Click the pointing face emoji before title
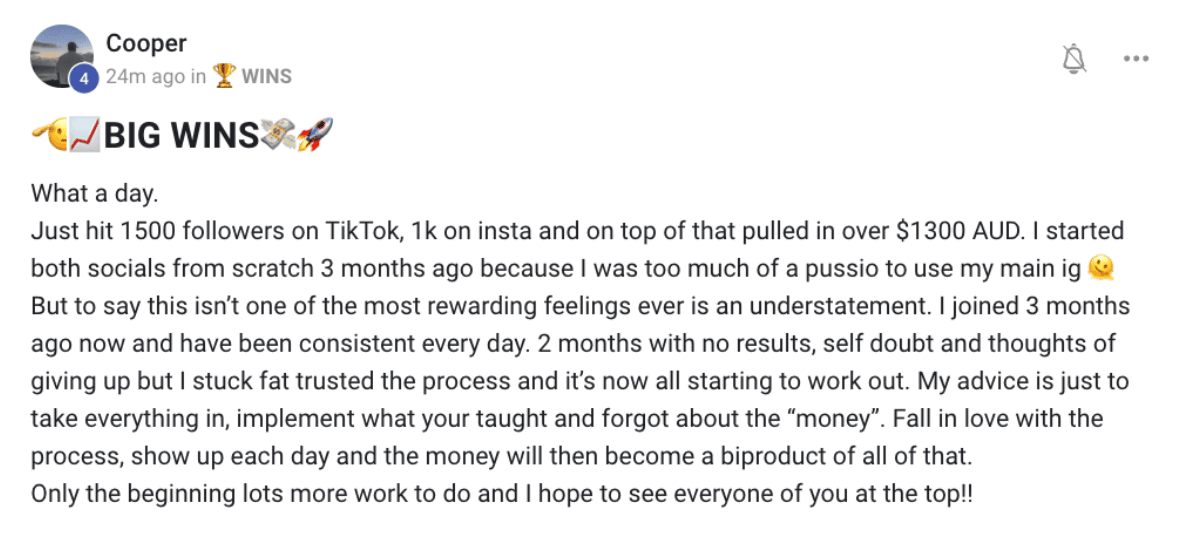The image size is (1194, 538). [x=49, y=136]
